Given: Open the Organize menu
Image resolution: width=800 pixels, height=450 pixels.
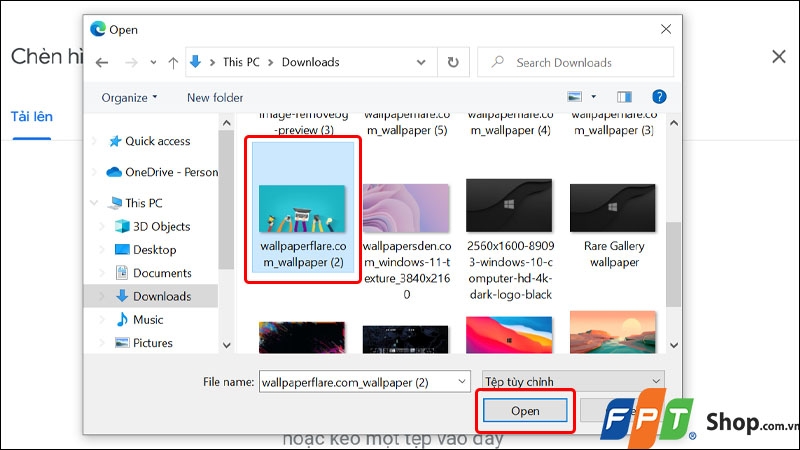Looking at the screenshot, I should coord(129,97).
